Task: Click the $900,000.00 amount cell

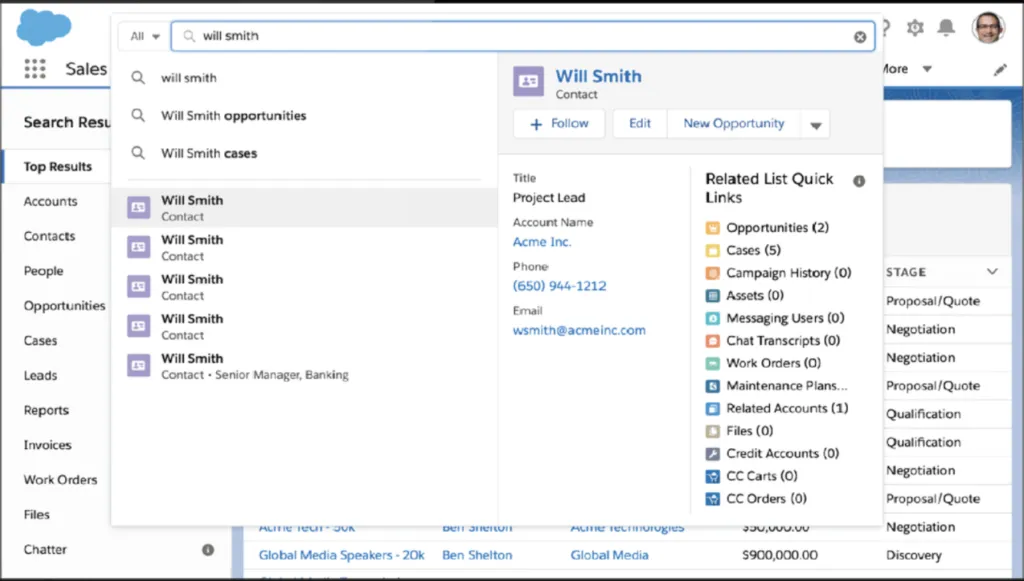Action: click(x=780, y=556)
